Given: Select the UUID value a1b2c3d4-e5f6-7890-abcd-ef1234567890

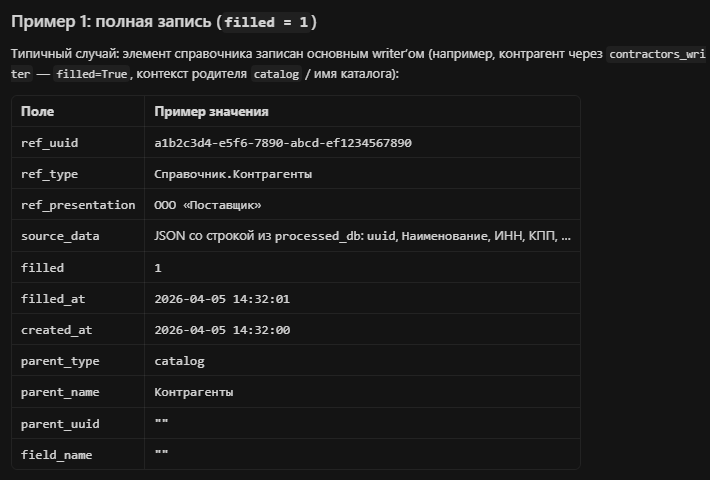Looking at the screenshot, I should pos(283,143).
